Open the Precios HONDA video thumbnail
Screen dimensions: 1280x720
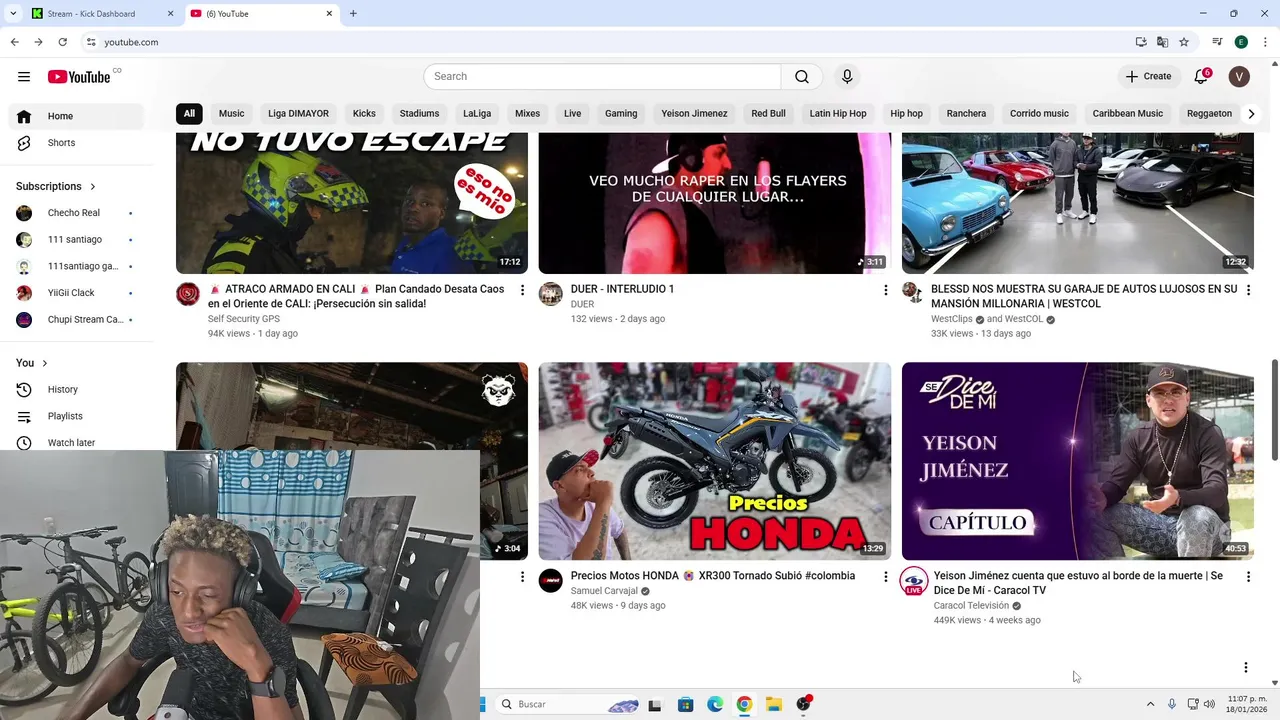tap(715, 461)
